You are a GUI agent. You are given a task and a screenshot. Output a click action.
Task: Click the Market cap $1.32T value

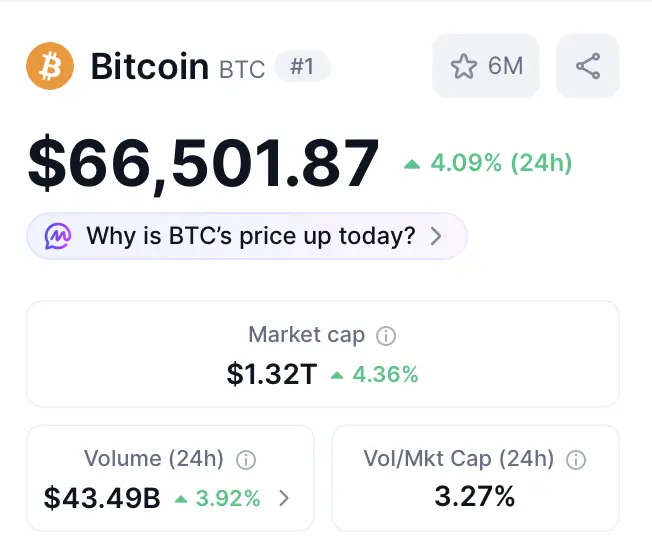(x=272, y=374)
